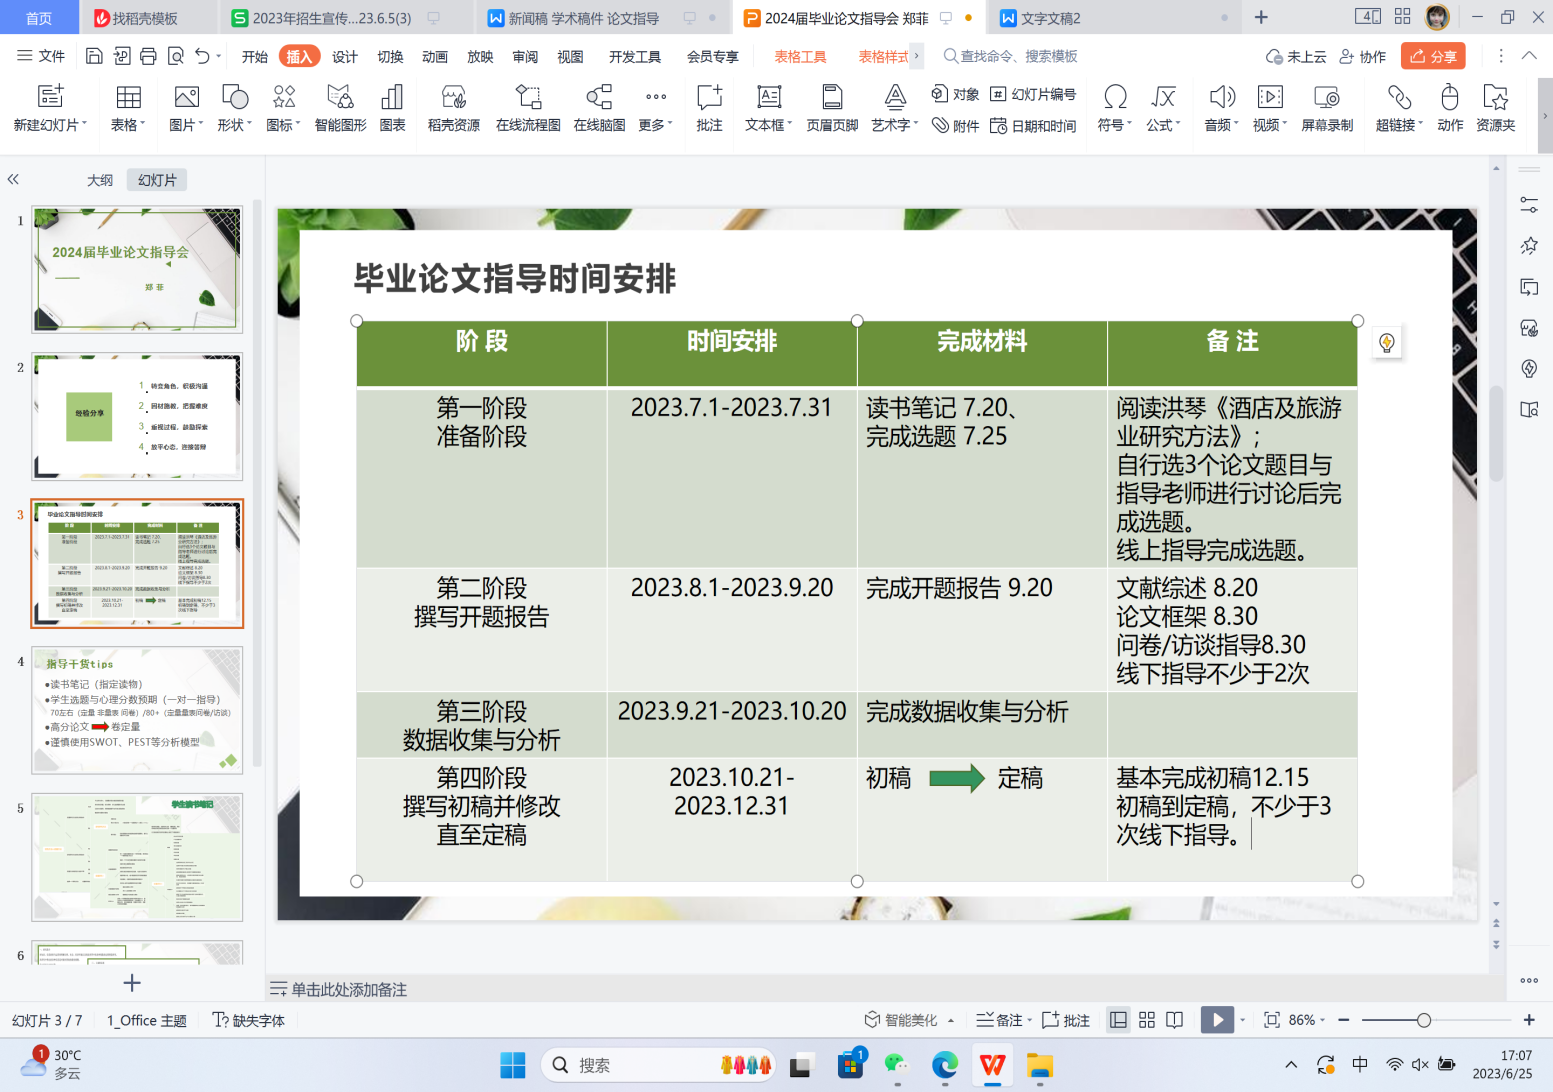
Task: Start slideshow with the play button
Action: tap(1216, 1020)
